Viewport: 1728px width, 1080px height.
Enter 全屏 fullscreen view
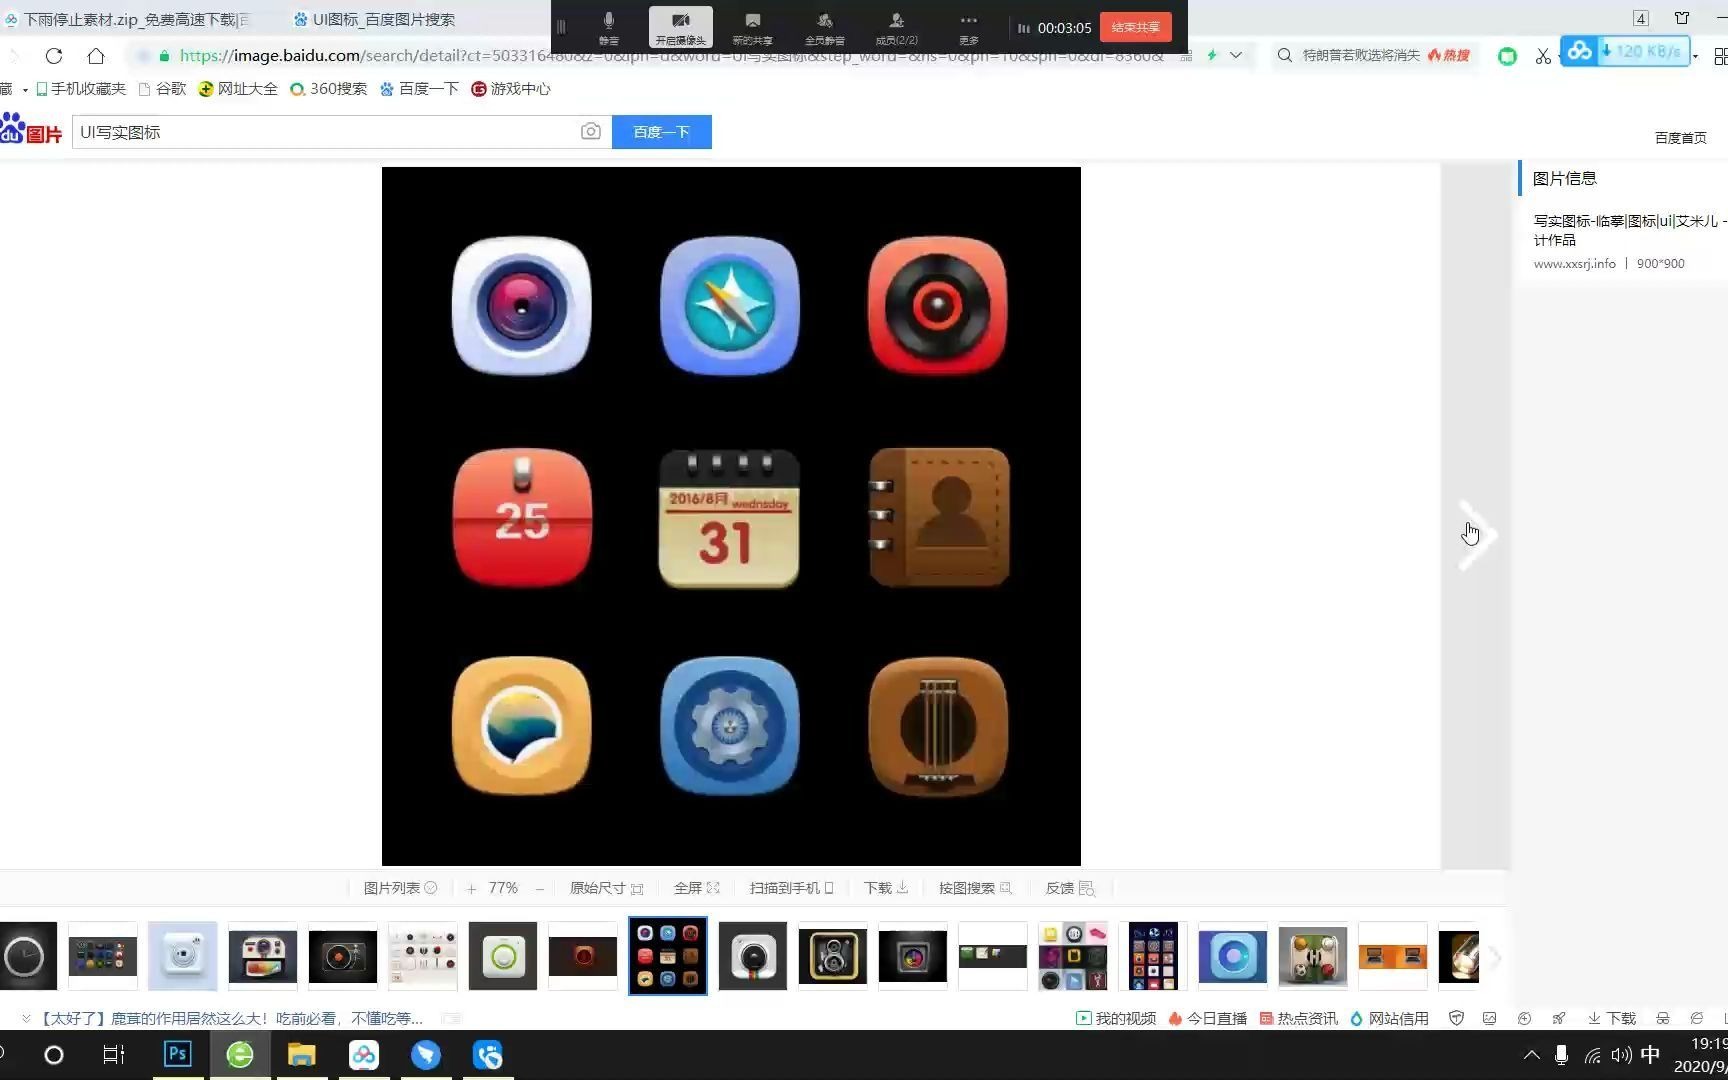tap(697, 888)
